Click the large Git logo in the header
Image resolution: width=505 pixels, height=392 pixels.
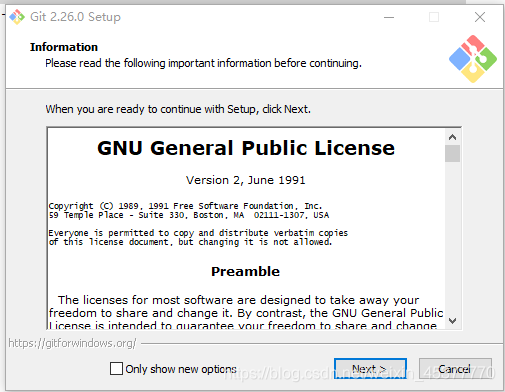[473, 59]
